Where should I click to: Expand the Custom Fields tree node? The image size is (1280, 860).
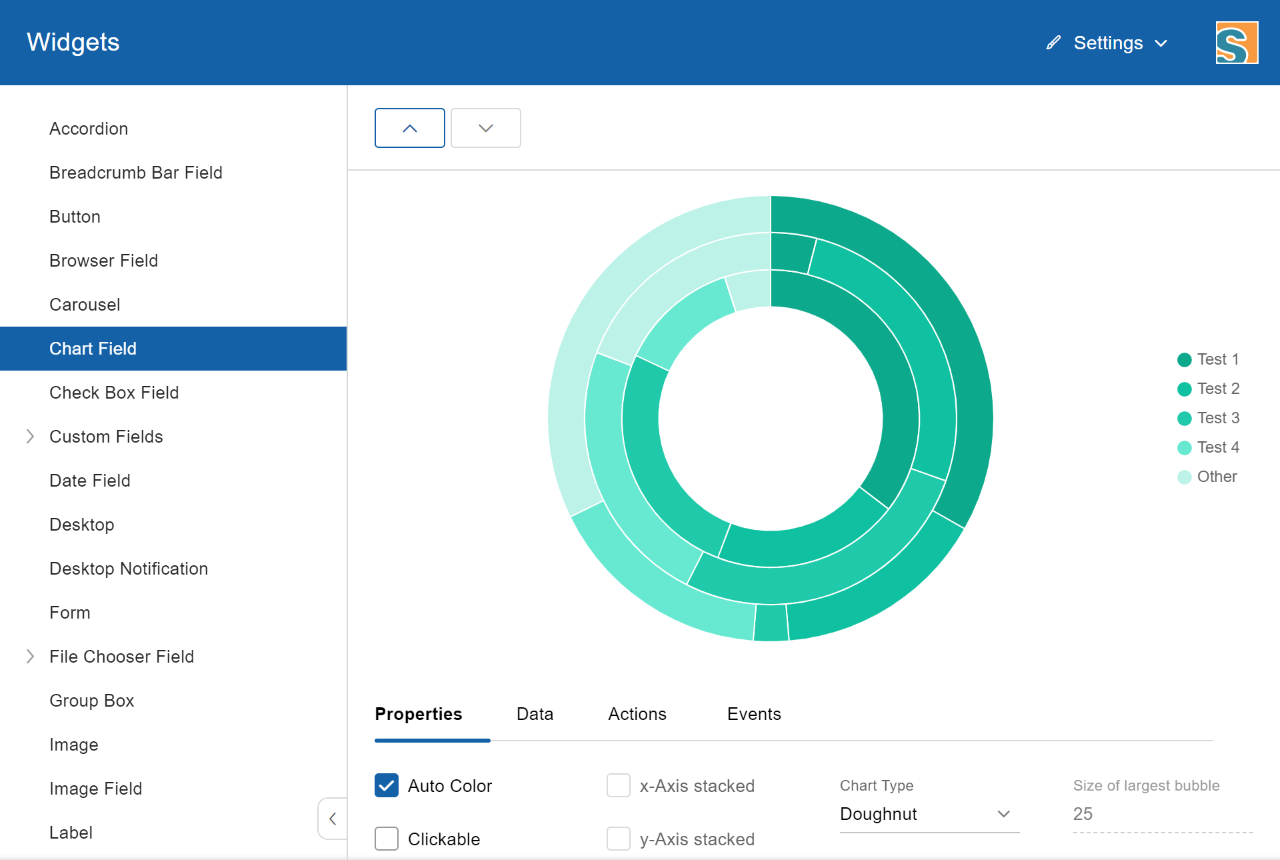pyautogui.click(x=30, y=437)
